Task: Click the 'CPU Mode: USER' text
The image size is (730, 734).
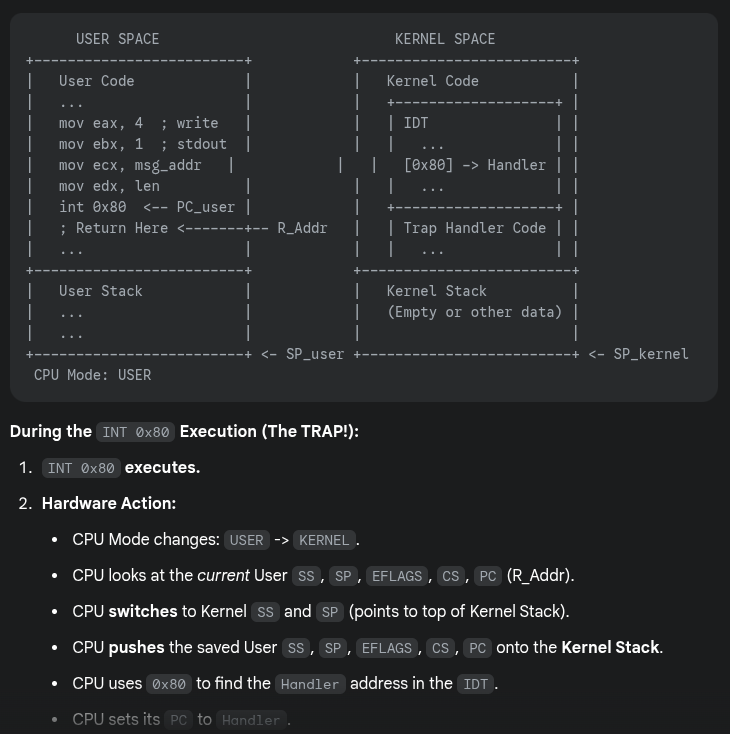Action: 93,375
